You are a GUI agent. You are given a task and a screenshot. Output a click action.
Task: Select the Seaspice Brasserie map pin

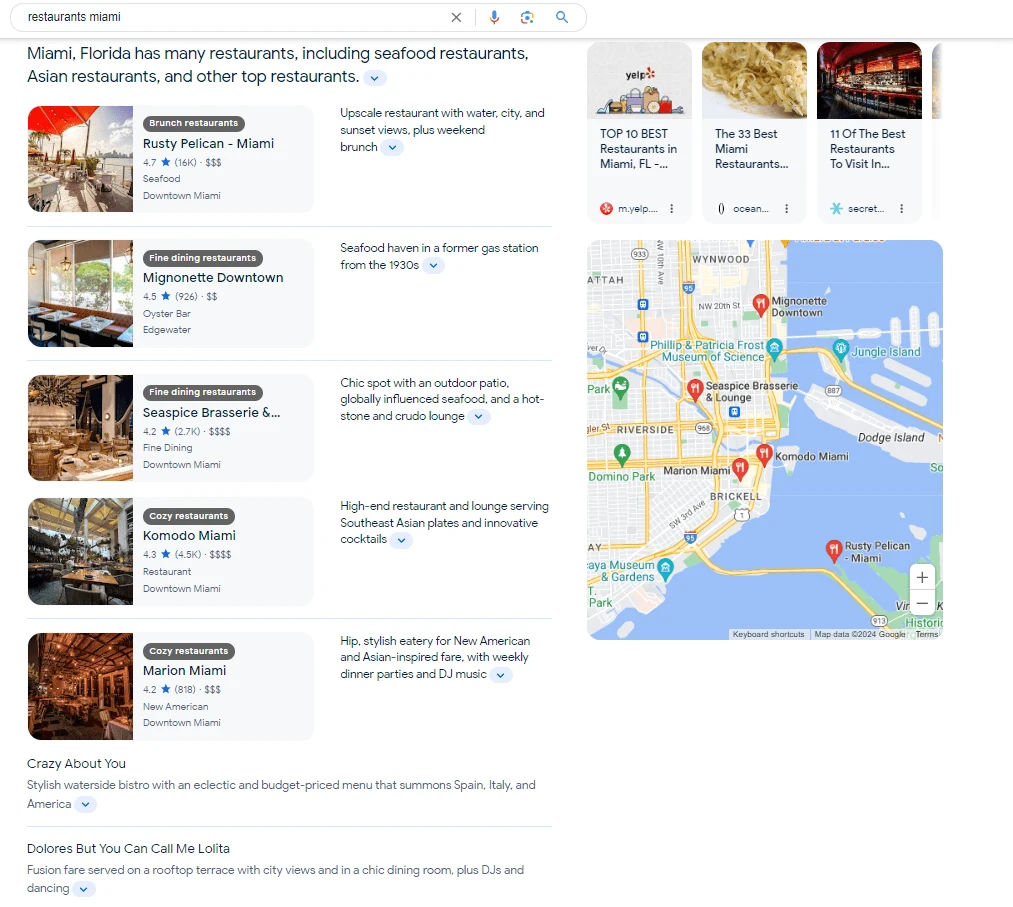pyautogui.click(x=694, y=390)
